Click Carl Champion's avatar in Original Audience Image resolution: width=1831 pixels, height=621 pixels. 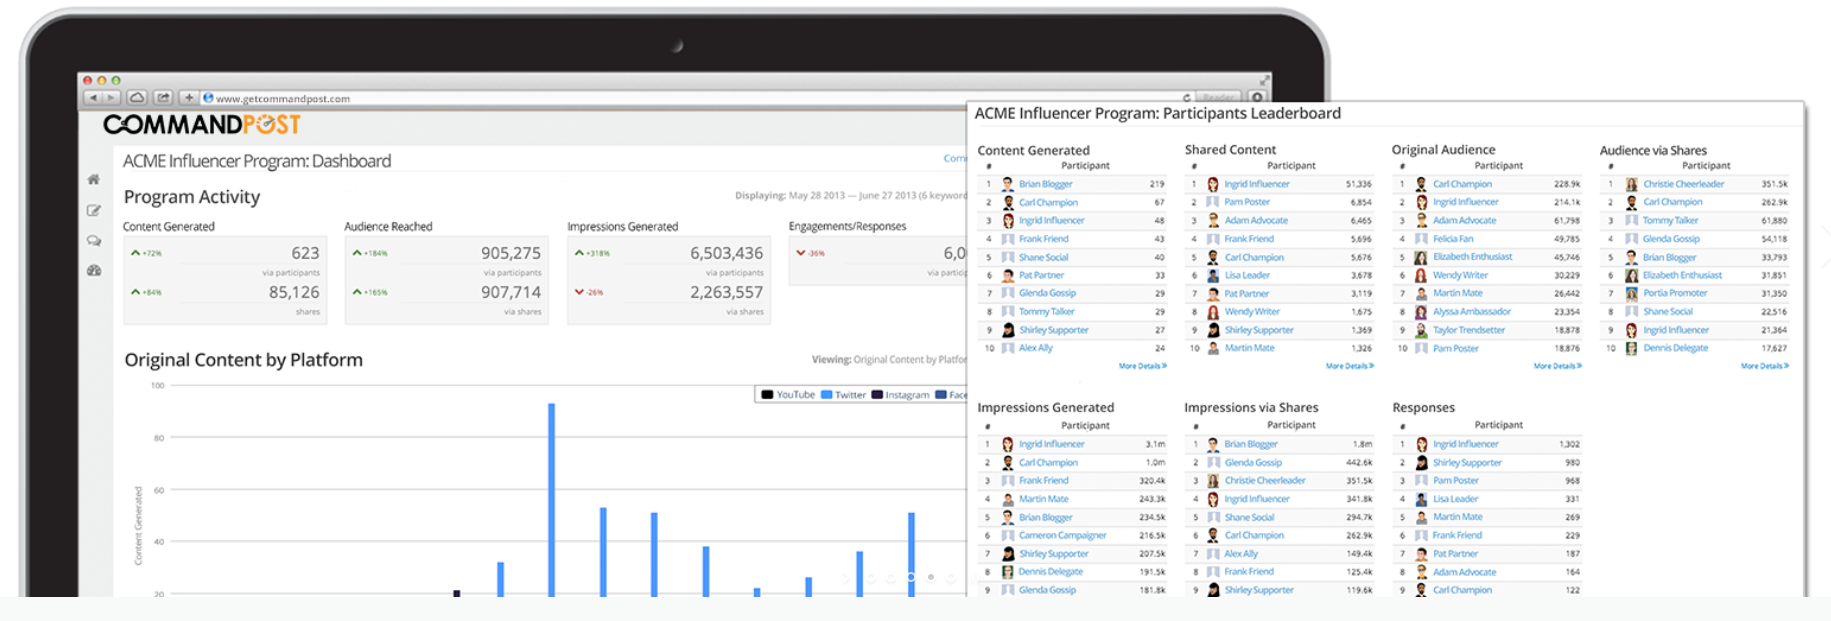1421,184
